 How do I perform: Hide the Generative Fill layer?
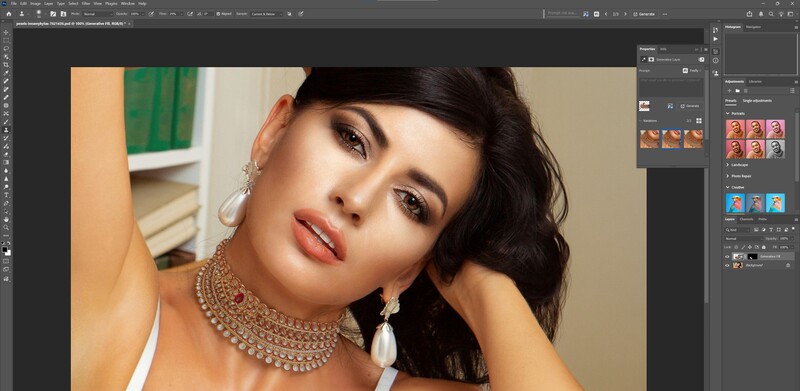tap(727, 256)
